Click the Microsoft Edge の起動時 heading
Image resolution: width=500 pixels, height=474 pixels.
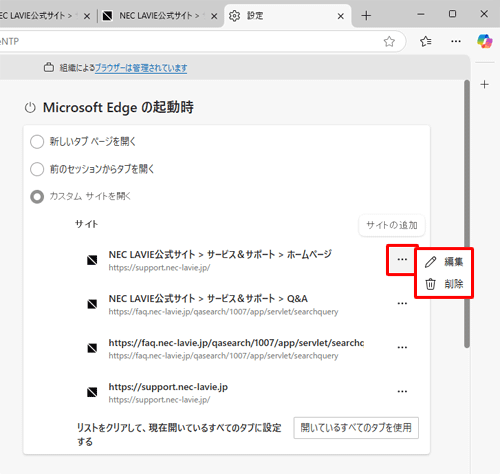118,108
